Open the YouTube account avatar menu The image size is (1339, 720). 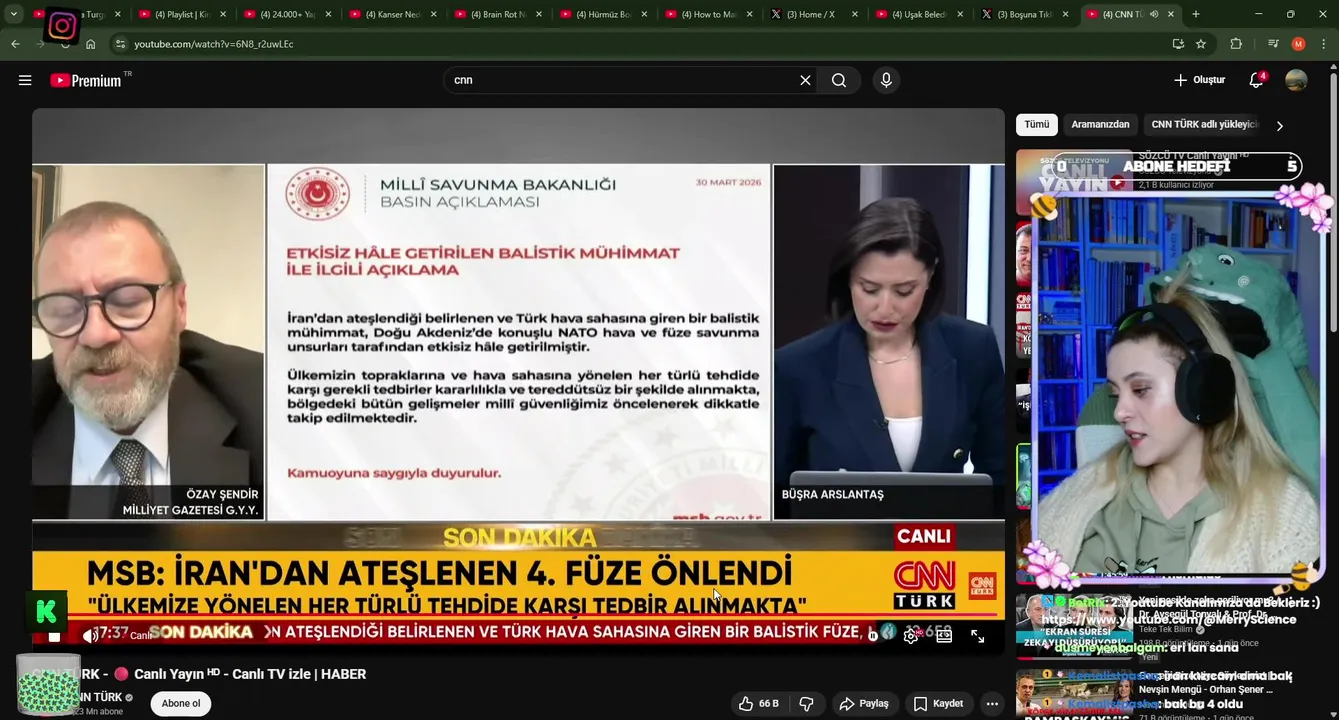click(1296, 80)
